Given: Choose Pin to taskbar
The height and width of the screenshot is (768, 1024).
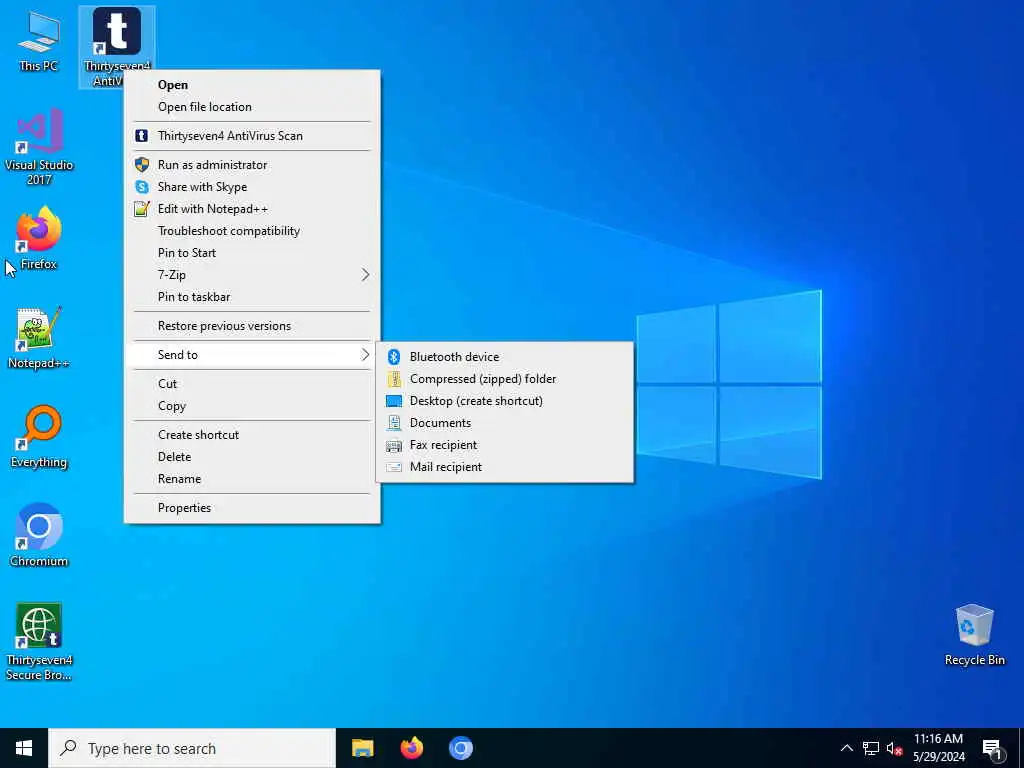Looking at the screenshot, I should click(x=252, y=297).
